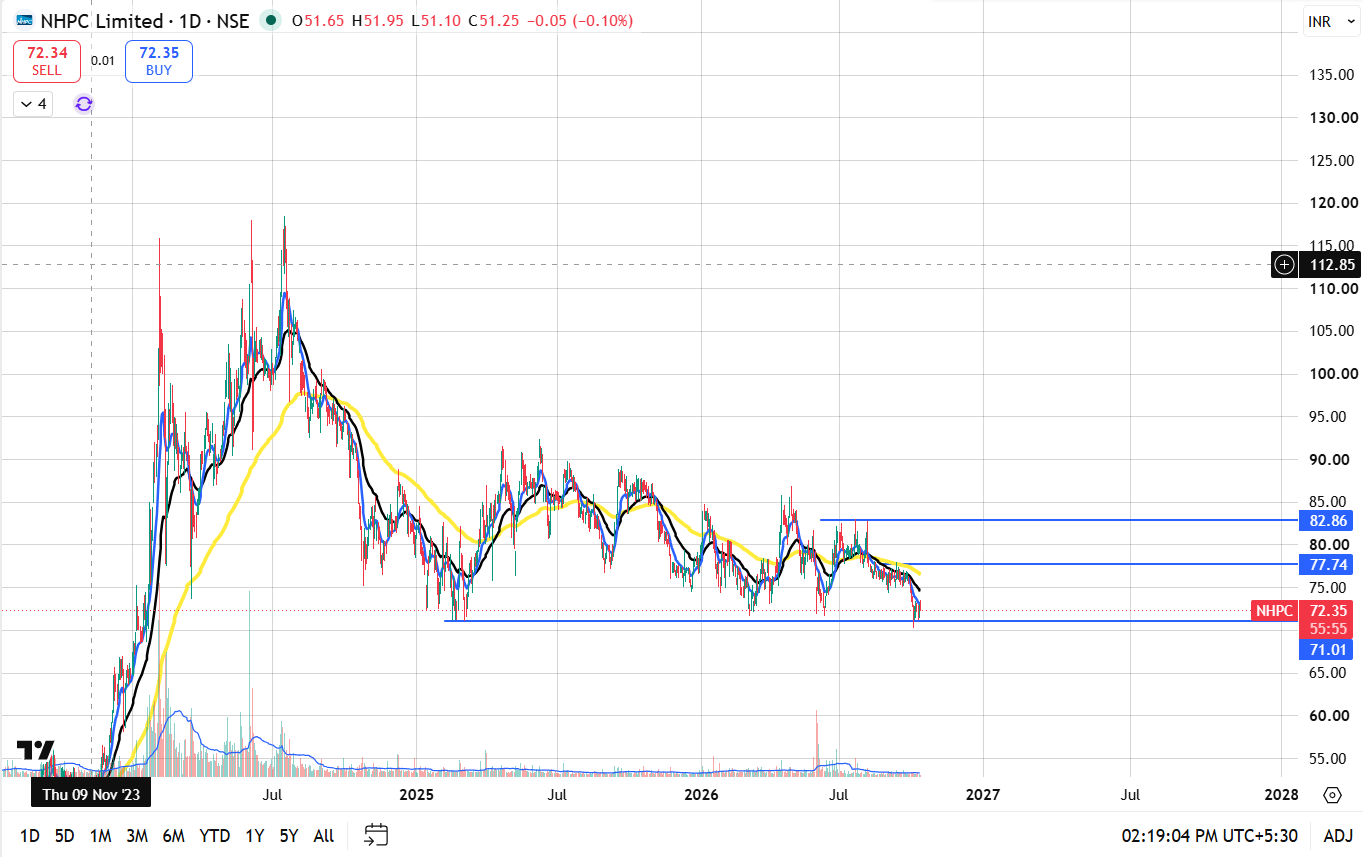1363x857 pixels.
Task: Open timezone menu at 02:19:04 PM UTC+5:30
Action: click(1209, 836)
